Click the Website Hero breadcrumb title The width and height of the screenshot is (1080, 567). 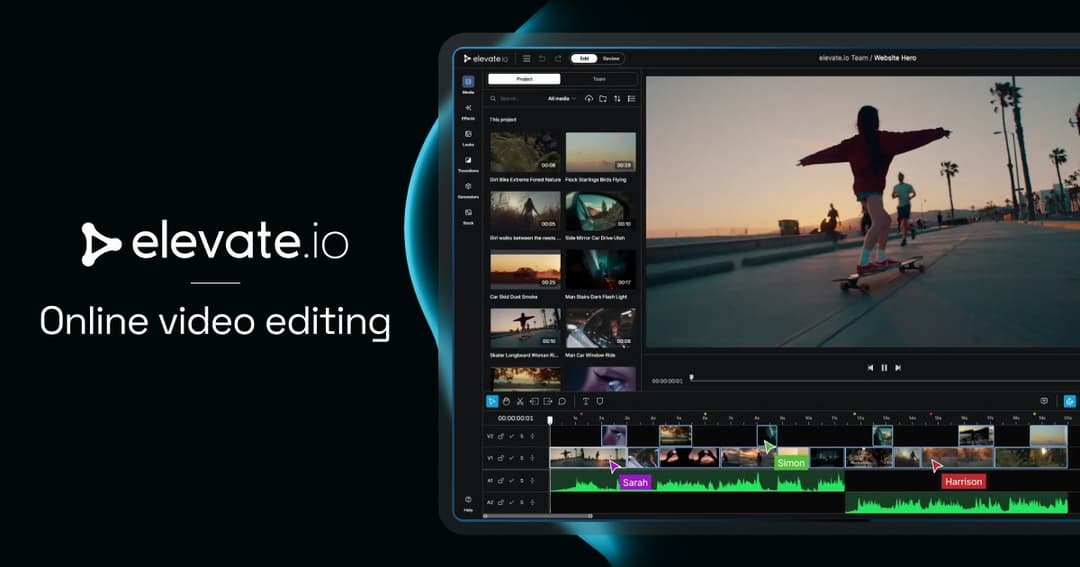click(x=895, y=58)
